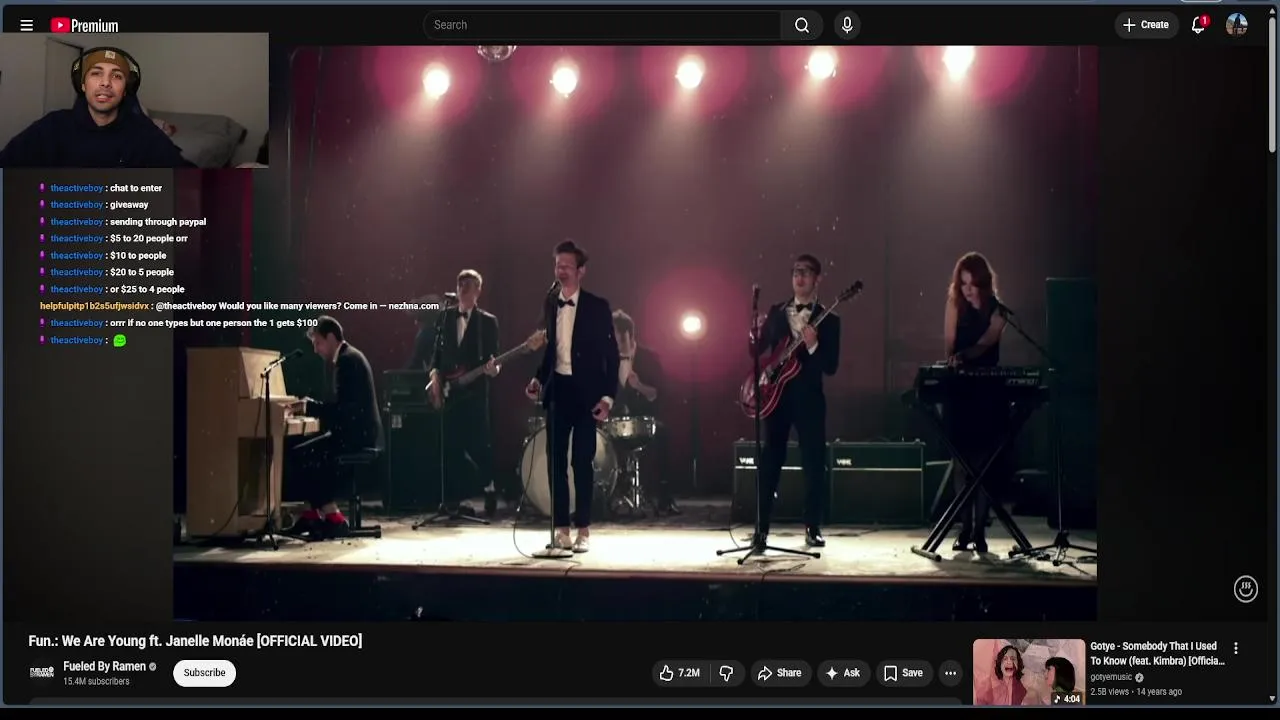1280x720 pixels.
Task: Dislike the video with thumbs-down
Action: 726,673
